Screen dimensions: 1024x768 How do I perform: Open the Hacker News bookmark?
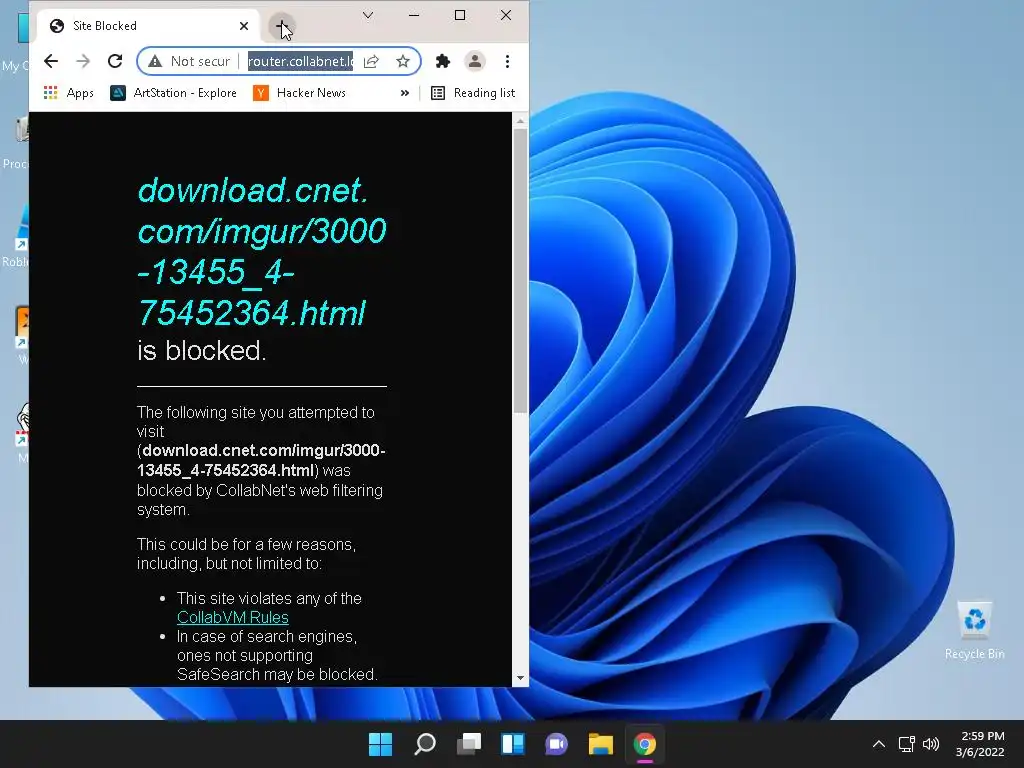[300, 93]
